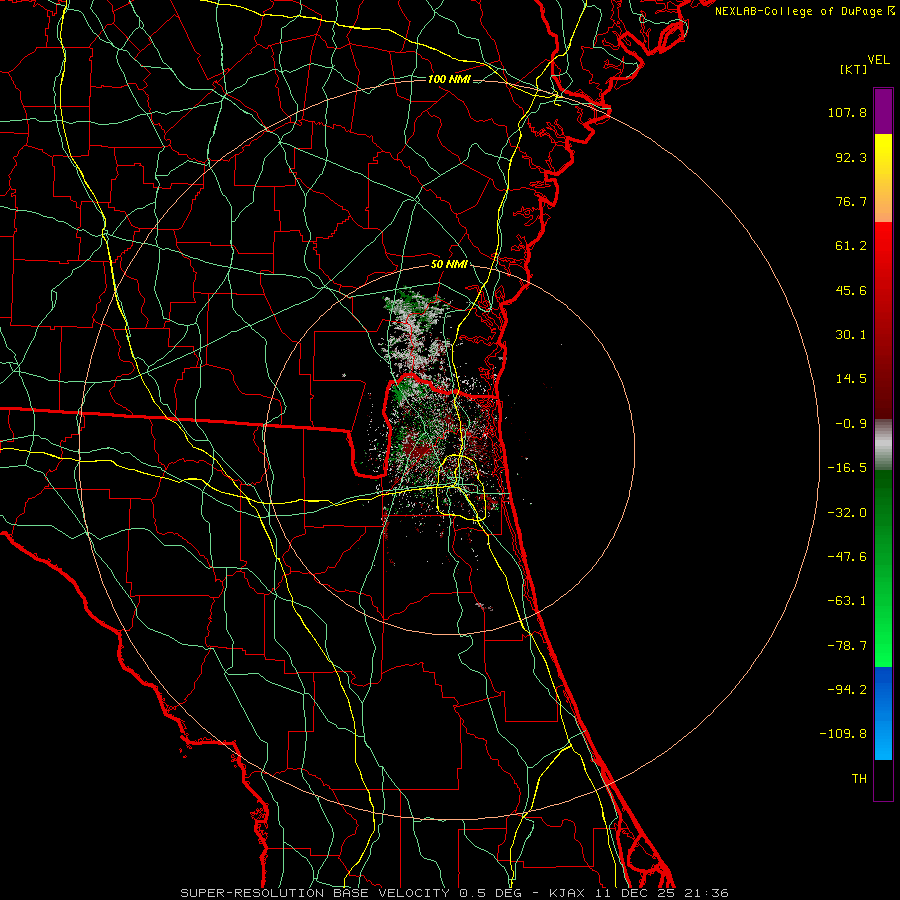Click the 30.1 velocity scale value

coord(851,335)
